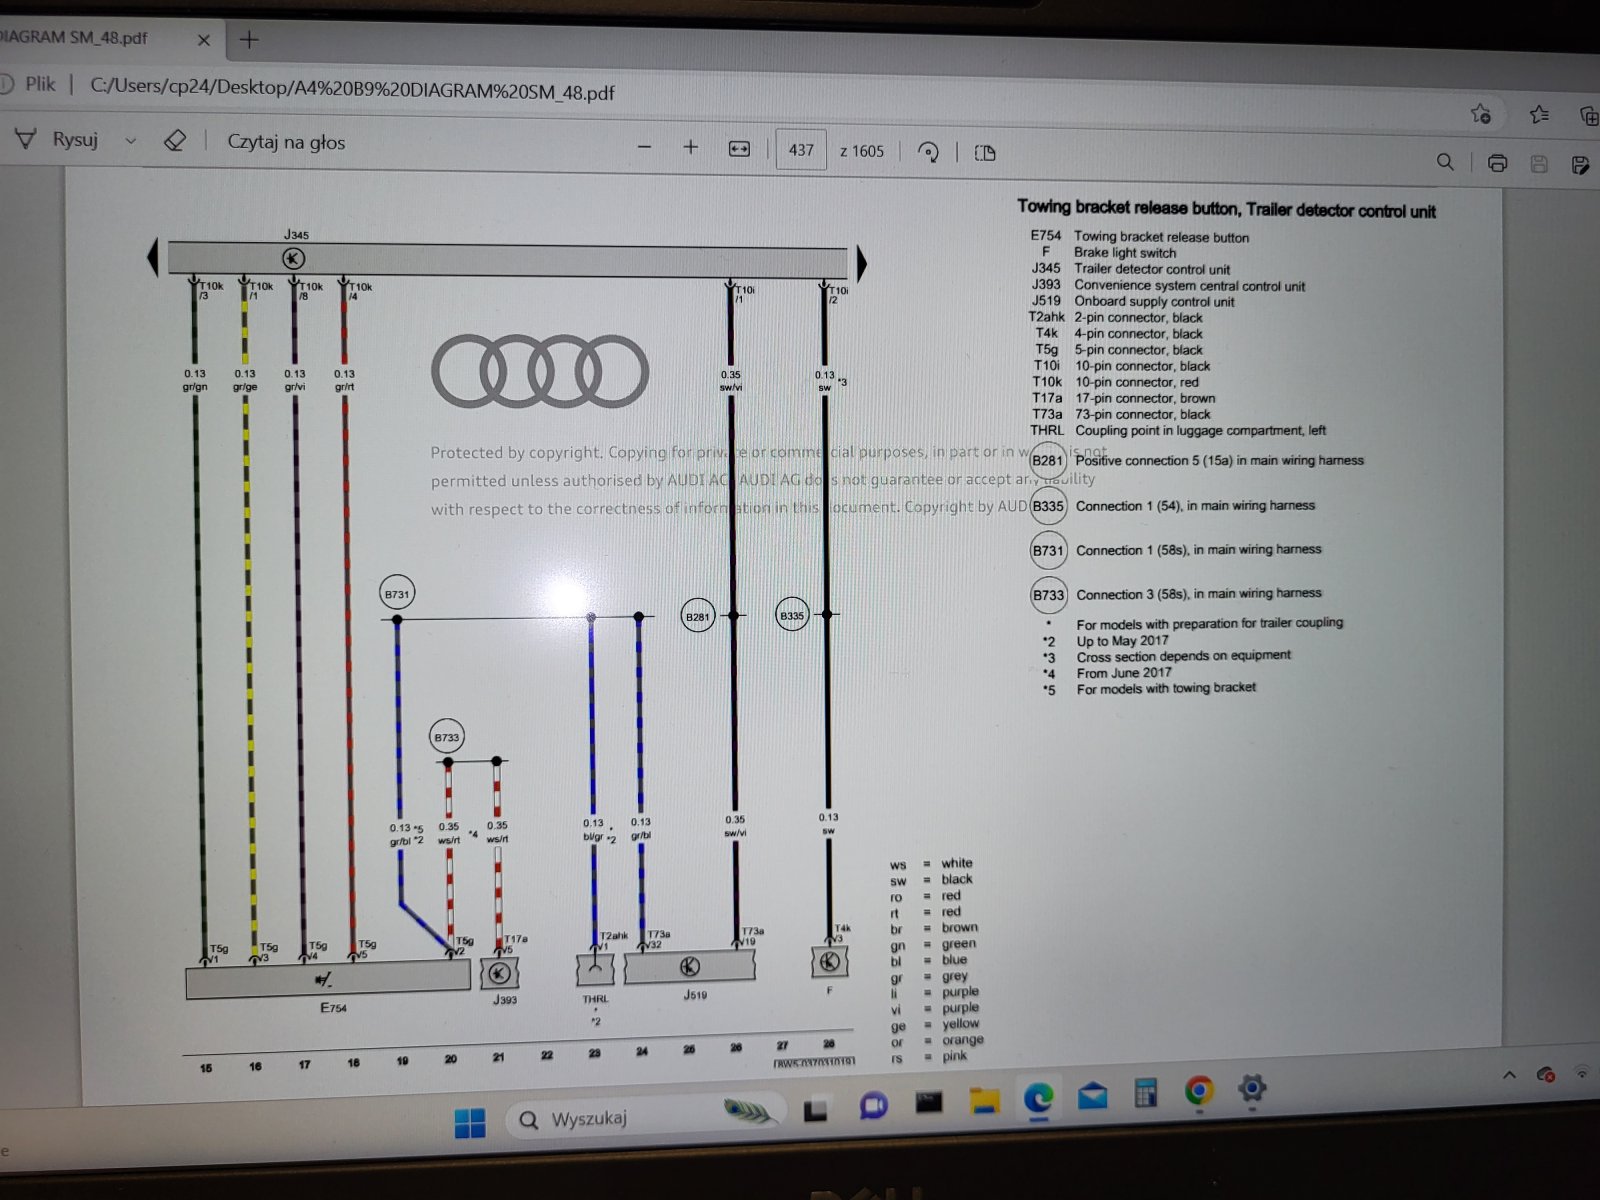Click the E754 label below the diagram

pyautogui.click(x=334, y=1008)
